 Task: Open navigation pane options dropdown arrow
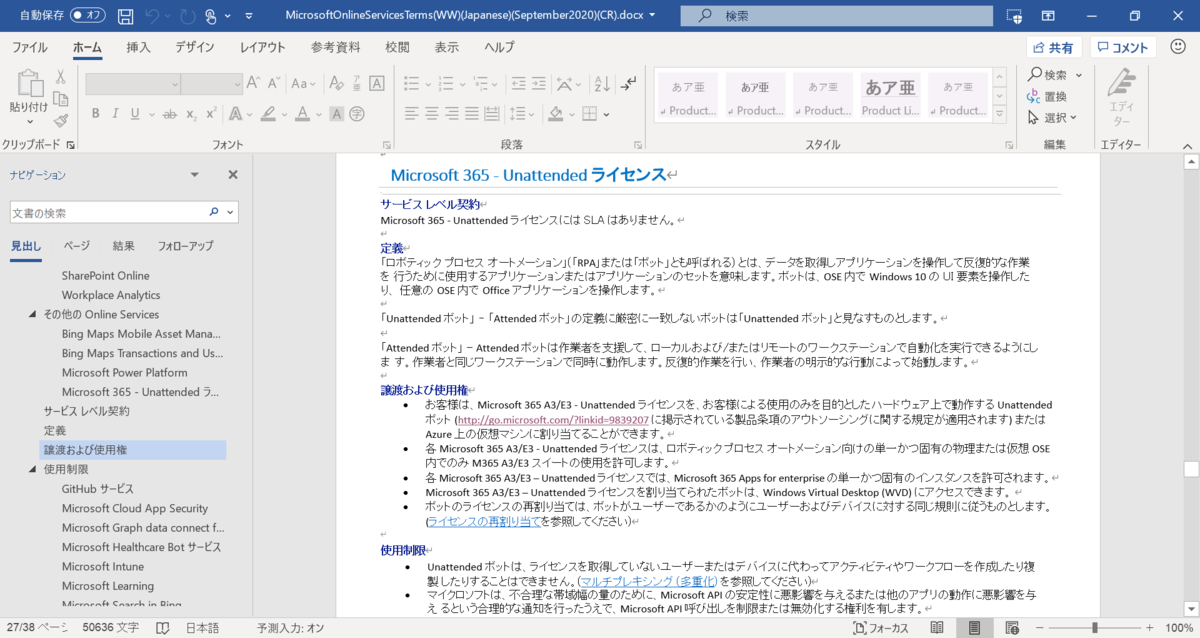pos(196,175)
